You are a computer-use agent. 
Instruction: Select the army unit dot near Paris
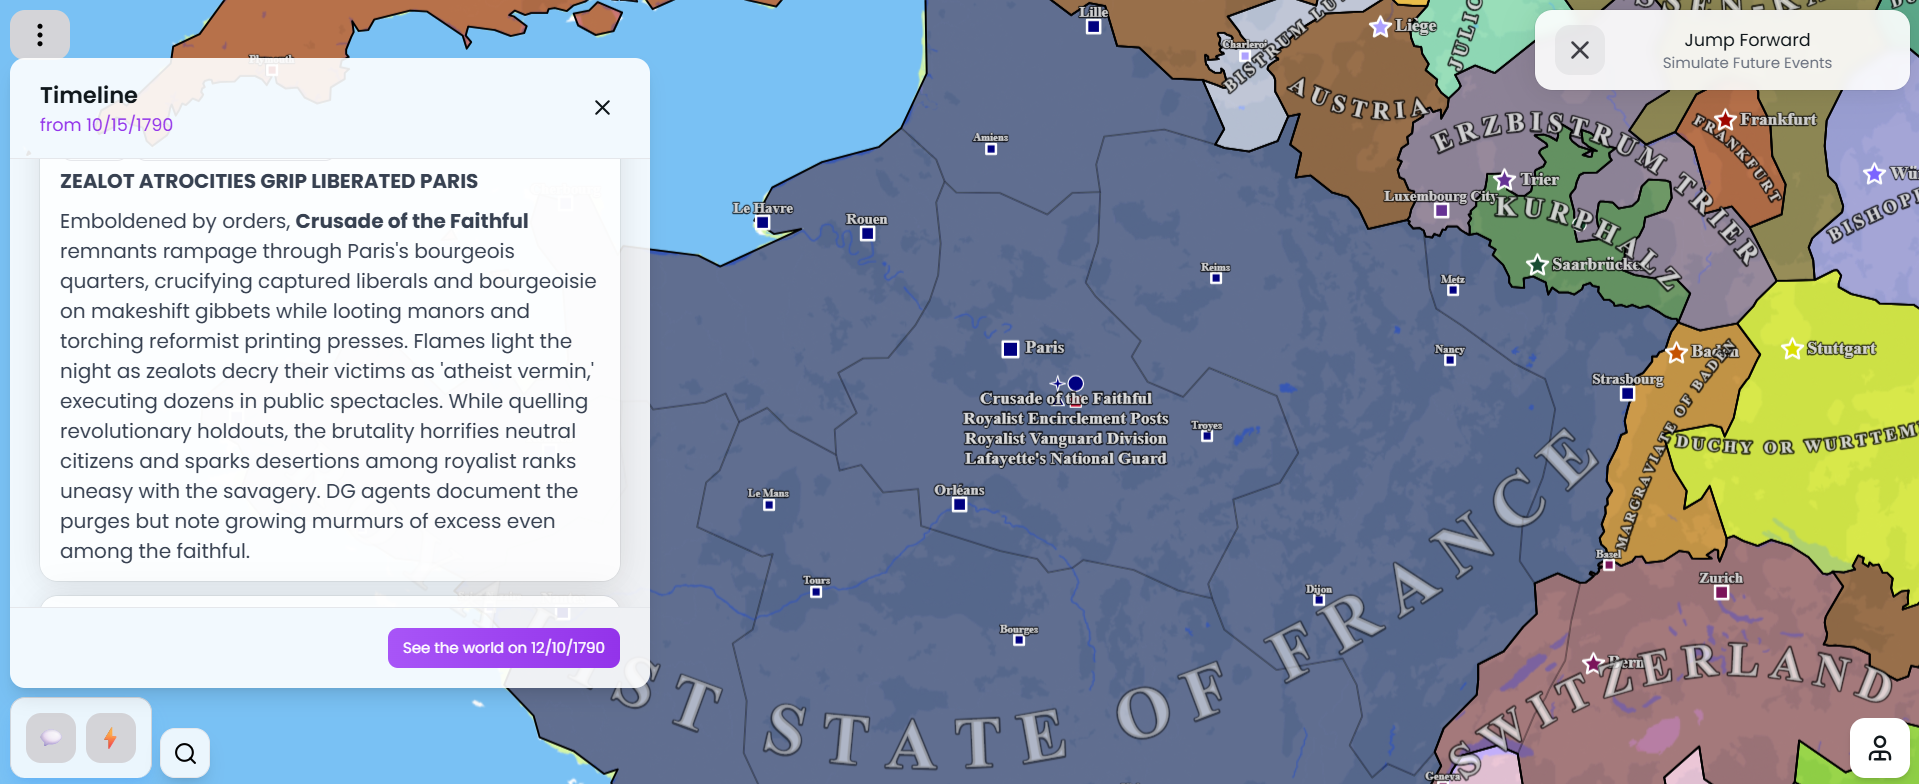pos(1076,383)
